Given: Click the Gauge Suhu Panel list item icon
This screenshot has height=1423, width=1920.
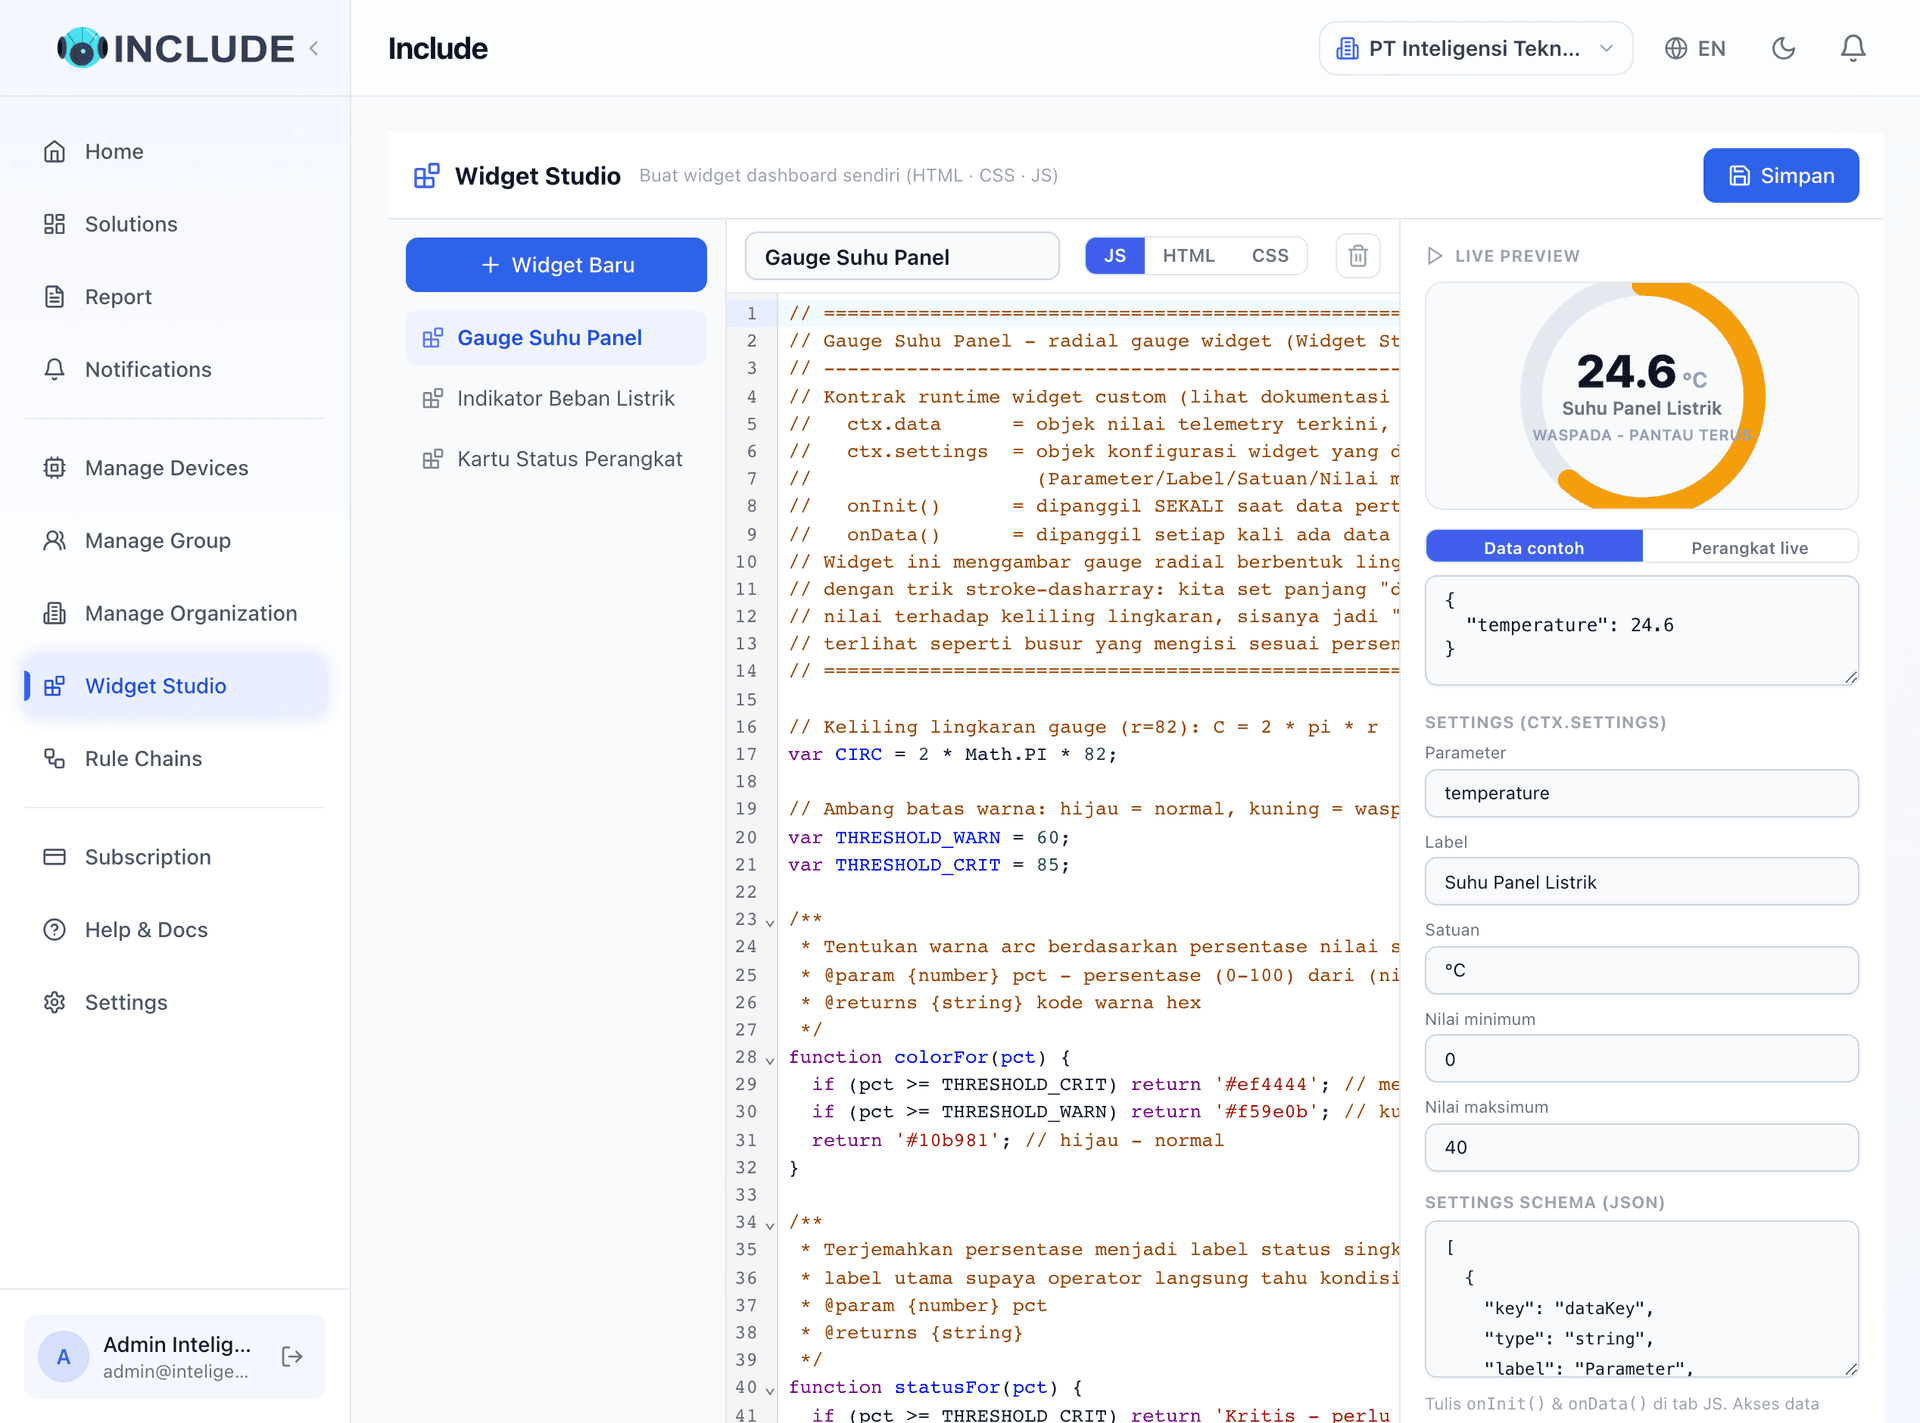Looking at the screenshot, I should click(x=433, y=338).
